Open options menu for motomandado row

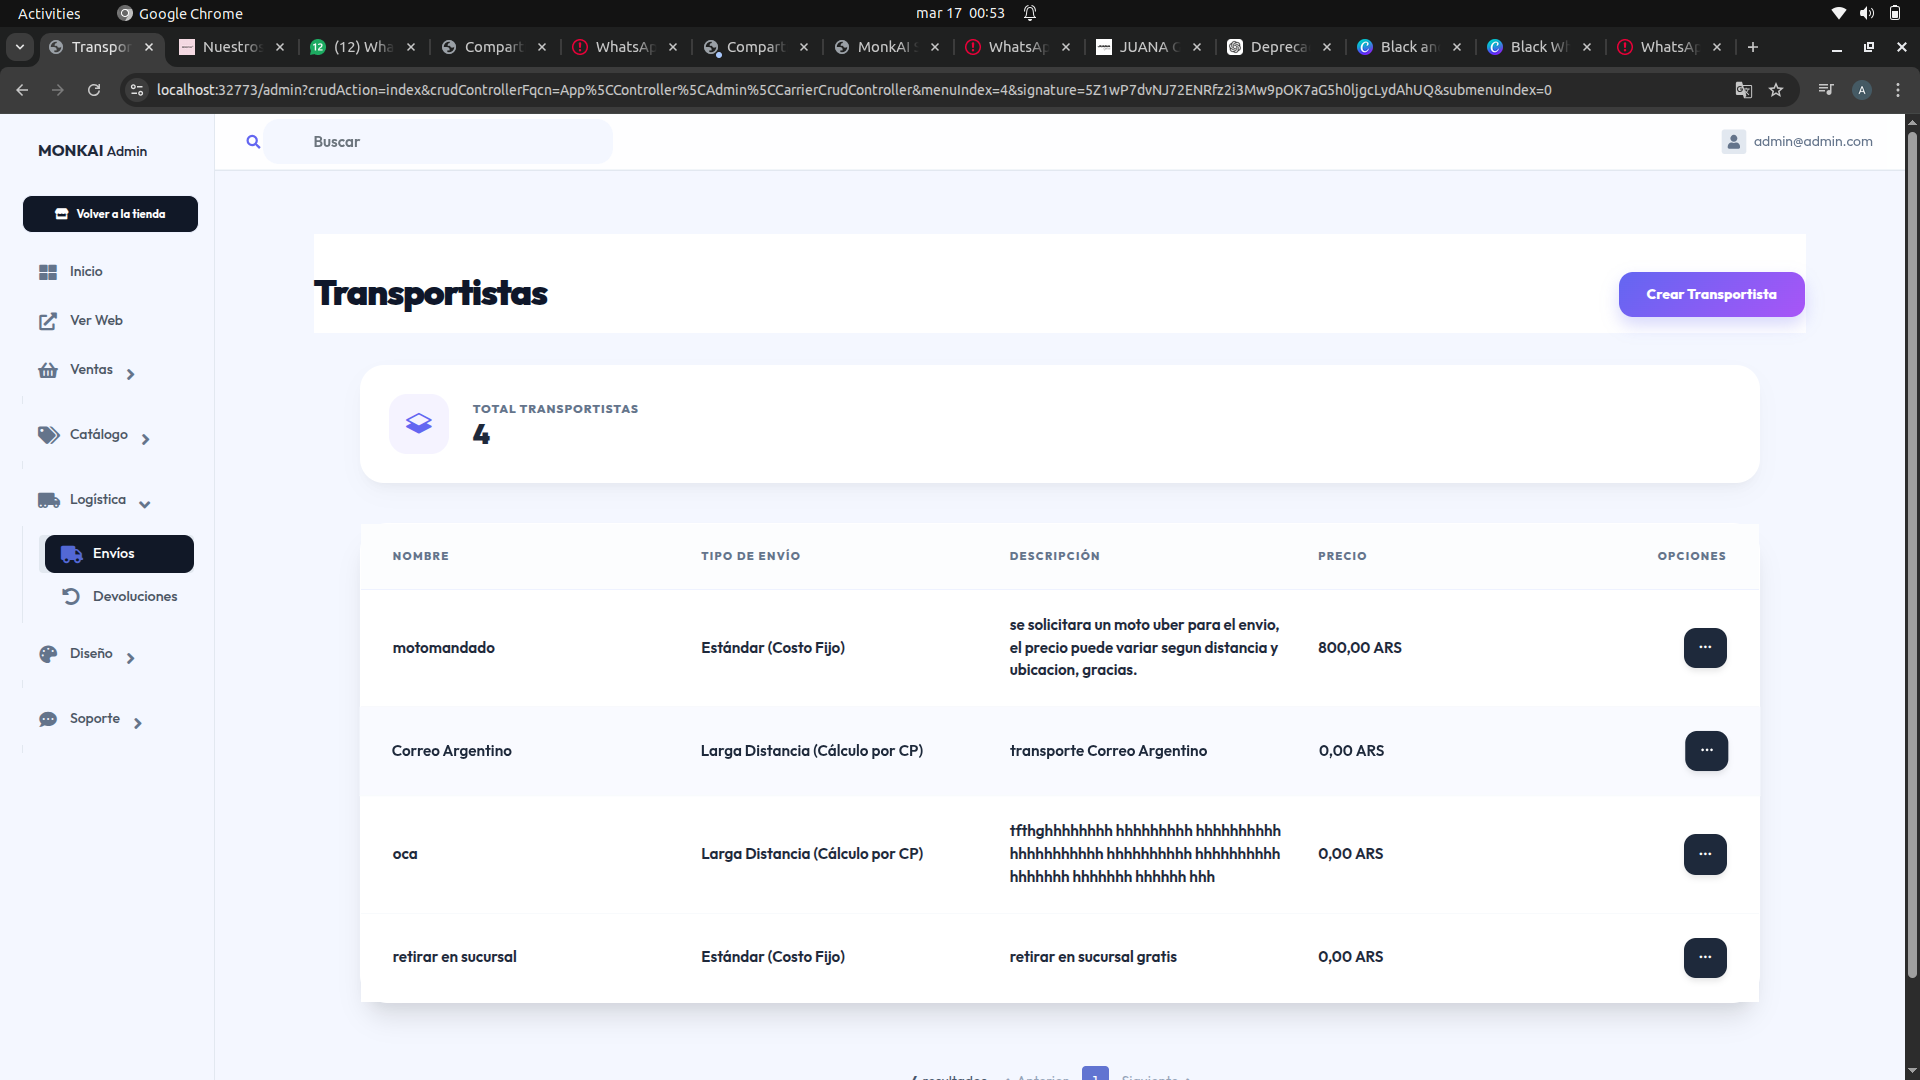coord(1705,648)
